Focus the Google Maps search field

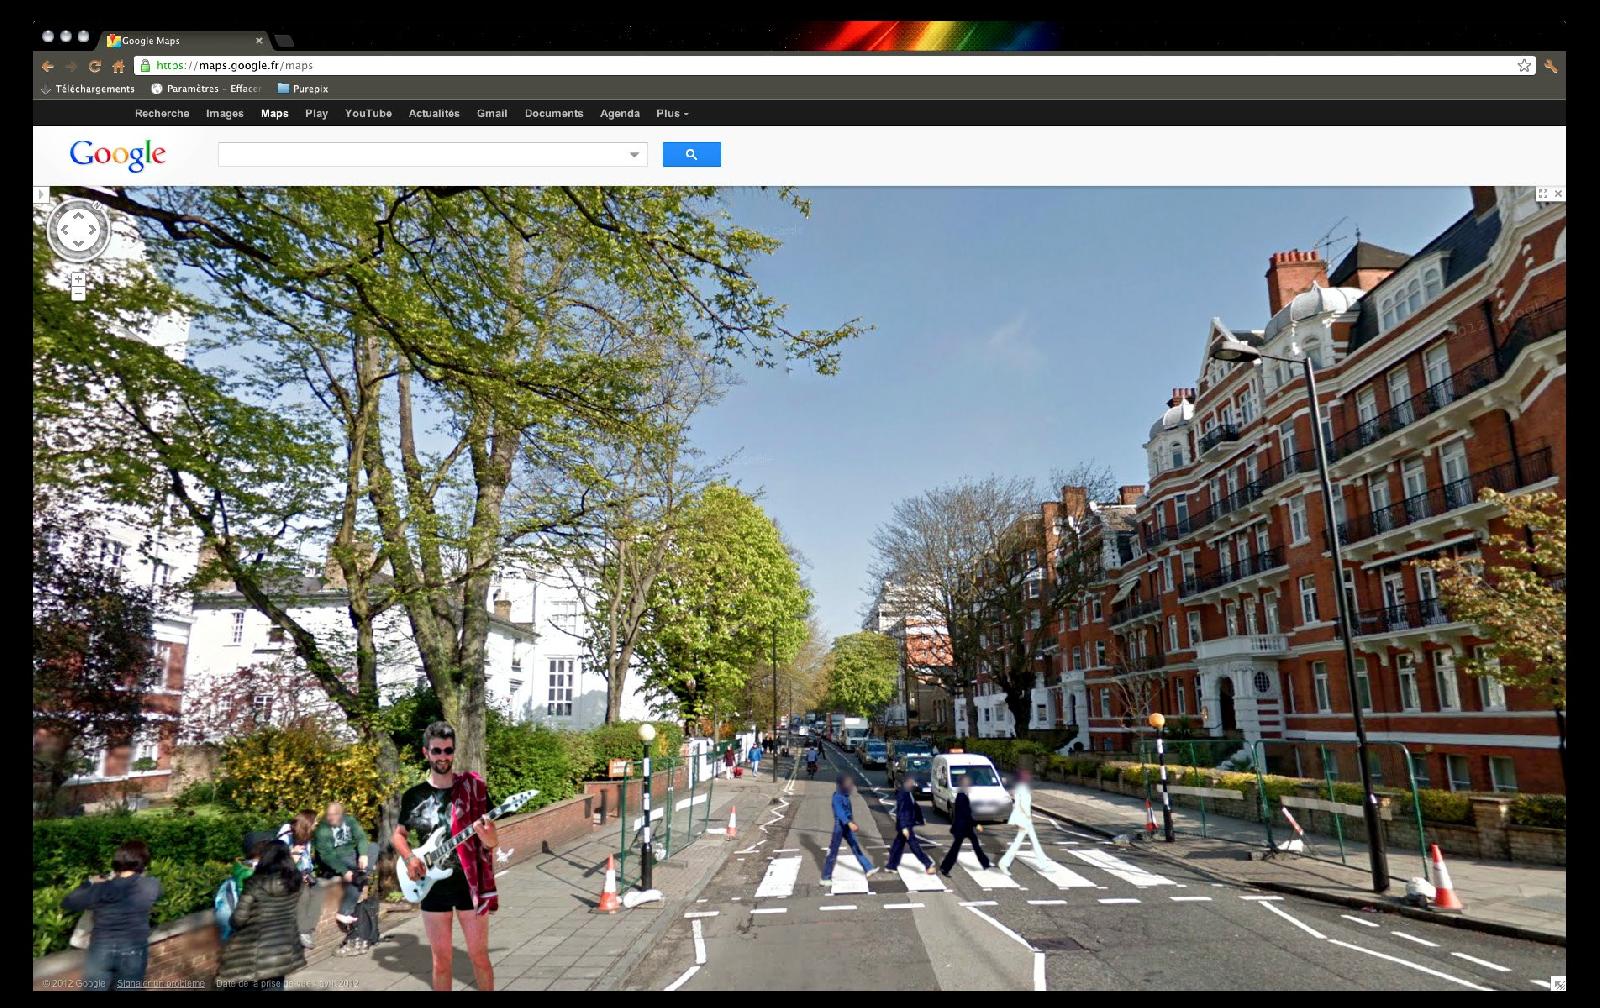pos(422,155)
